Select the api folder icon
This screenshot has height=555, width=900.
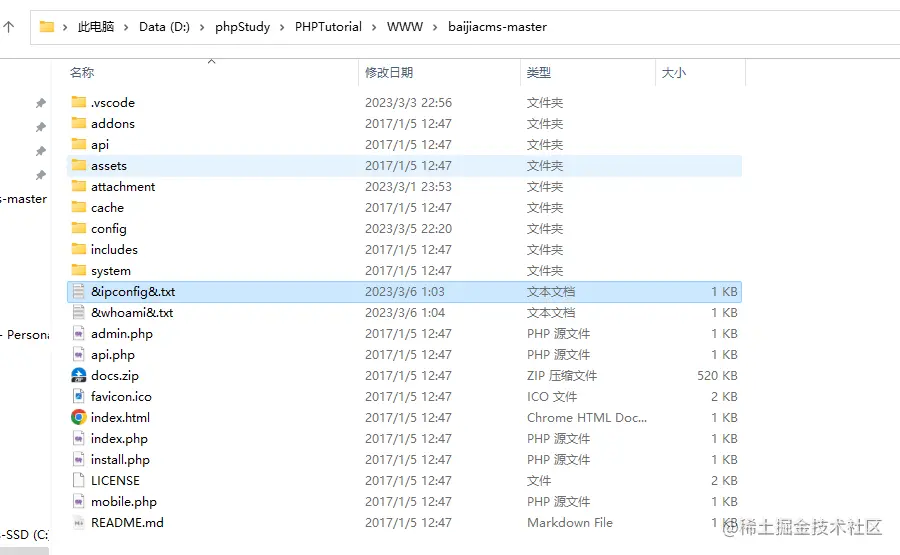tap(79, 144)
